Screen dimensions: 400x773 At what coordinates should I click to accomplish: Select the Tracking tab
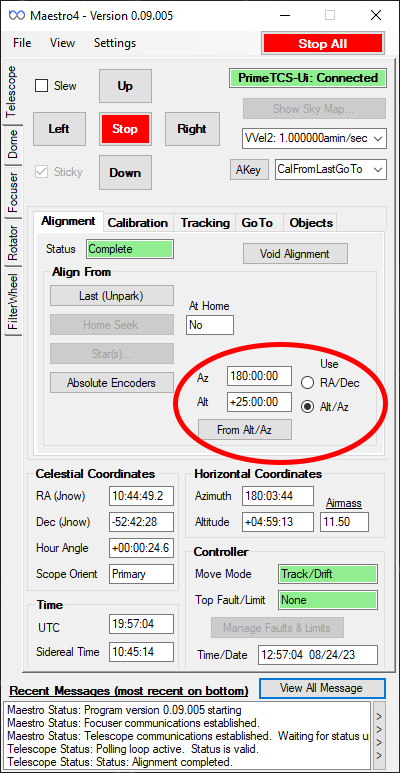pyautogui.click(x=205, y=223)
